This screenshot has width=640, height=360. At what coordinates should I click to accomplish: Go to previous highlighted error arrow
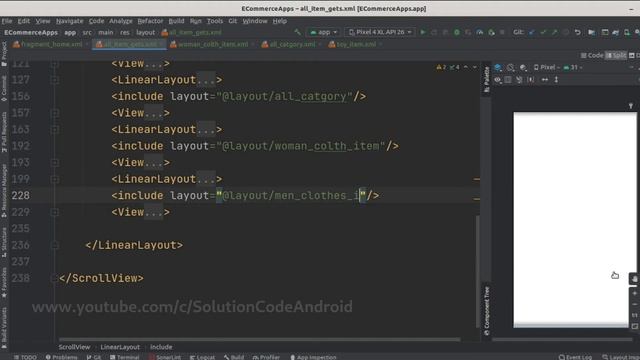pyautogui.click(x=466, y=67)
